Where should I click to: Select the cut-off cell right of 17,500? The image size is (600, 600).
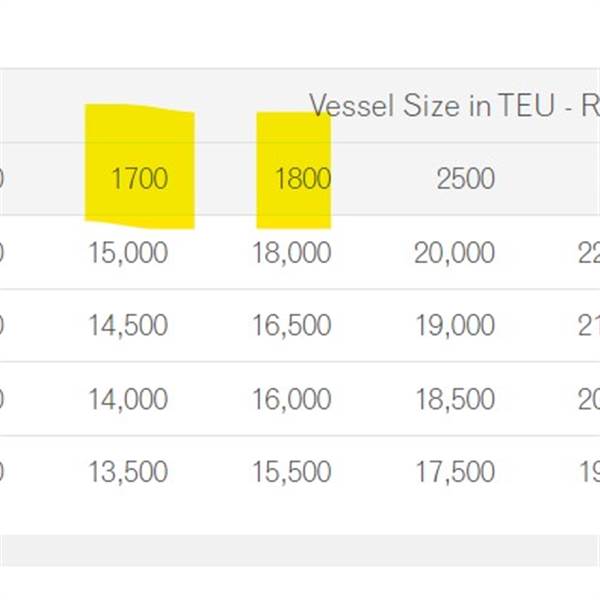coord(590,472)
